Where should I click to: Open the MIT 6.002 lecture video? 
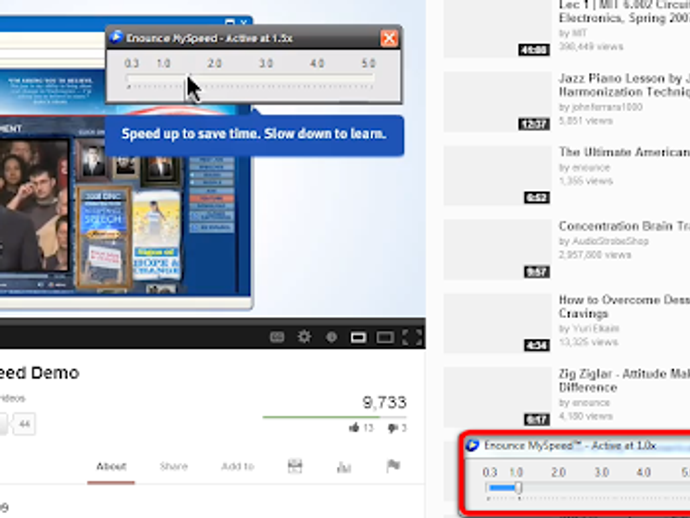[x=624, y=12]
